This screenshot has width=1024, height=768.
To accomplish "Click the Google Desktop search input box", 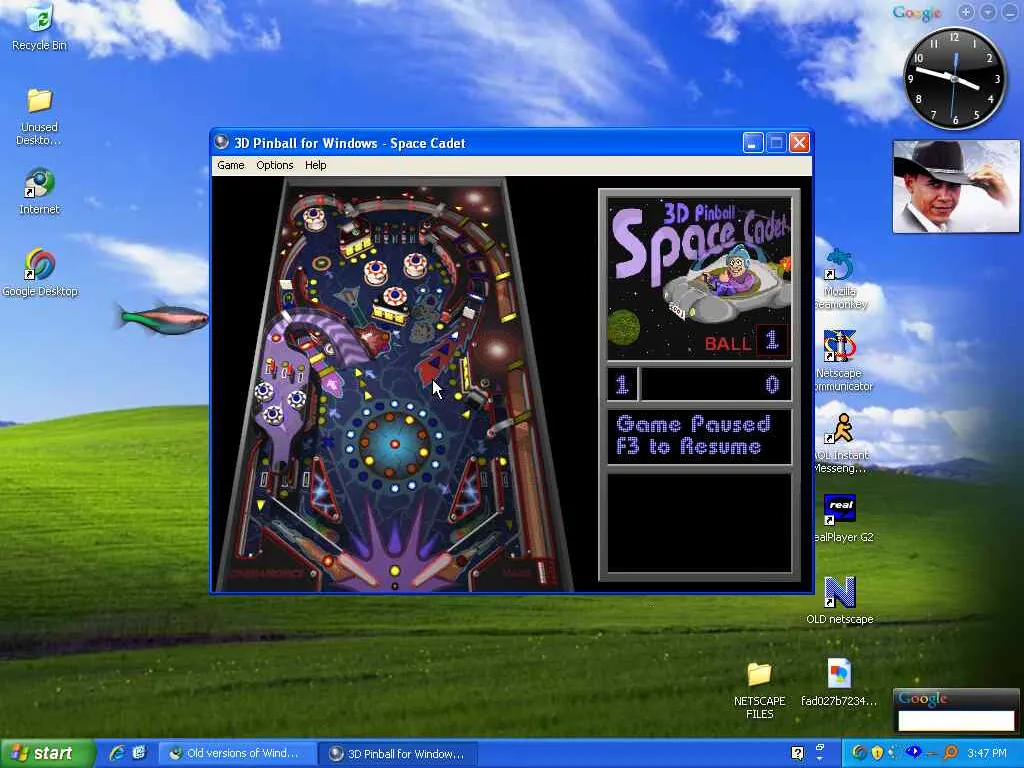I will click(x=956, y=721).
